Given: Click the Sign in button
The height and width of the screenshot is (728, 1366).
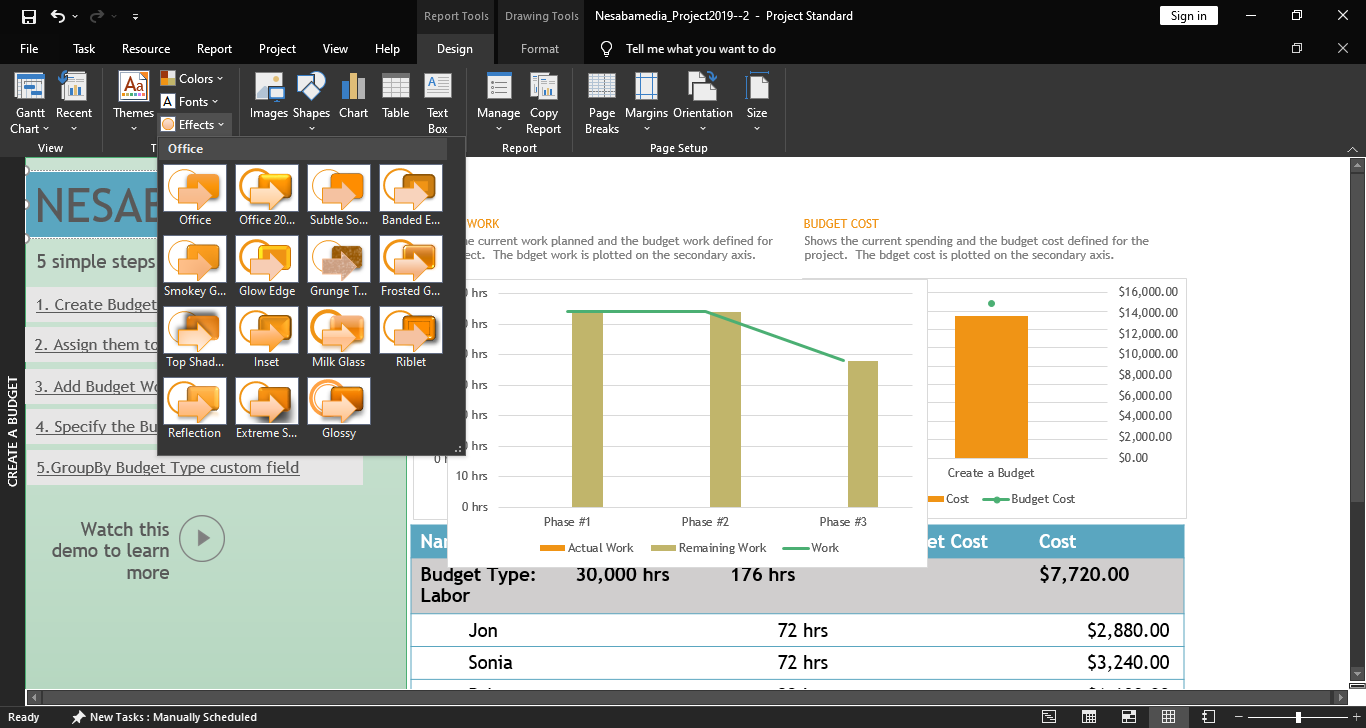Looking at the screenshot, I should pyautogui.click(x=1188, y=15).
